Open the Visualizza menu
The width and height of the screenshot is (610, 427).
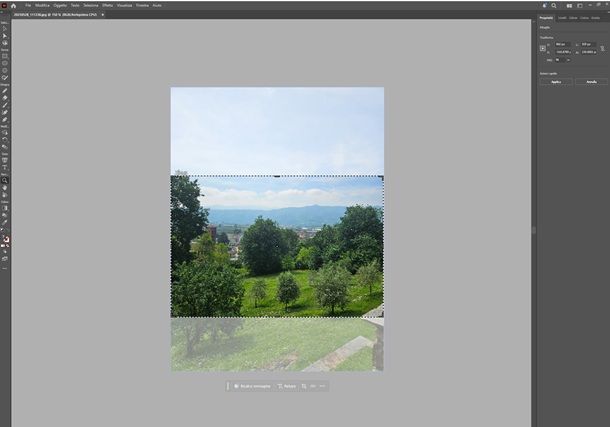(124, 6)
